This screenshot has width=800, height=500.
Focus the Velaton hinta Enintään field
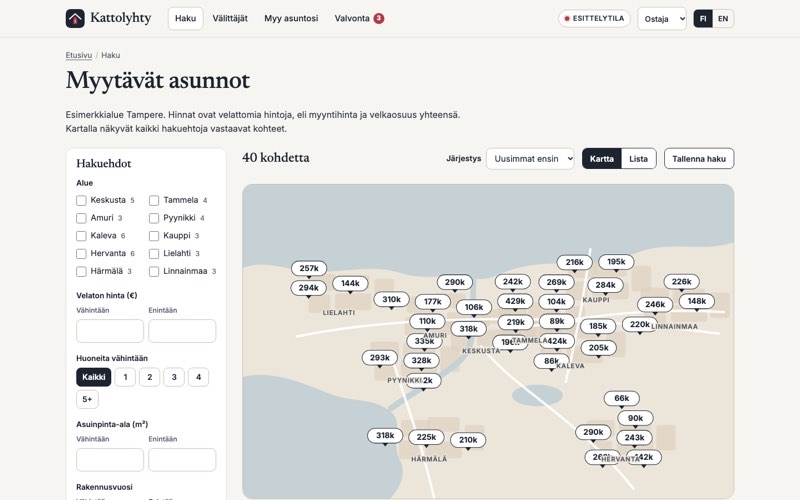click(182, 331)
